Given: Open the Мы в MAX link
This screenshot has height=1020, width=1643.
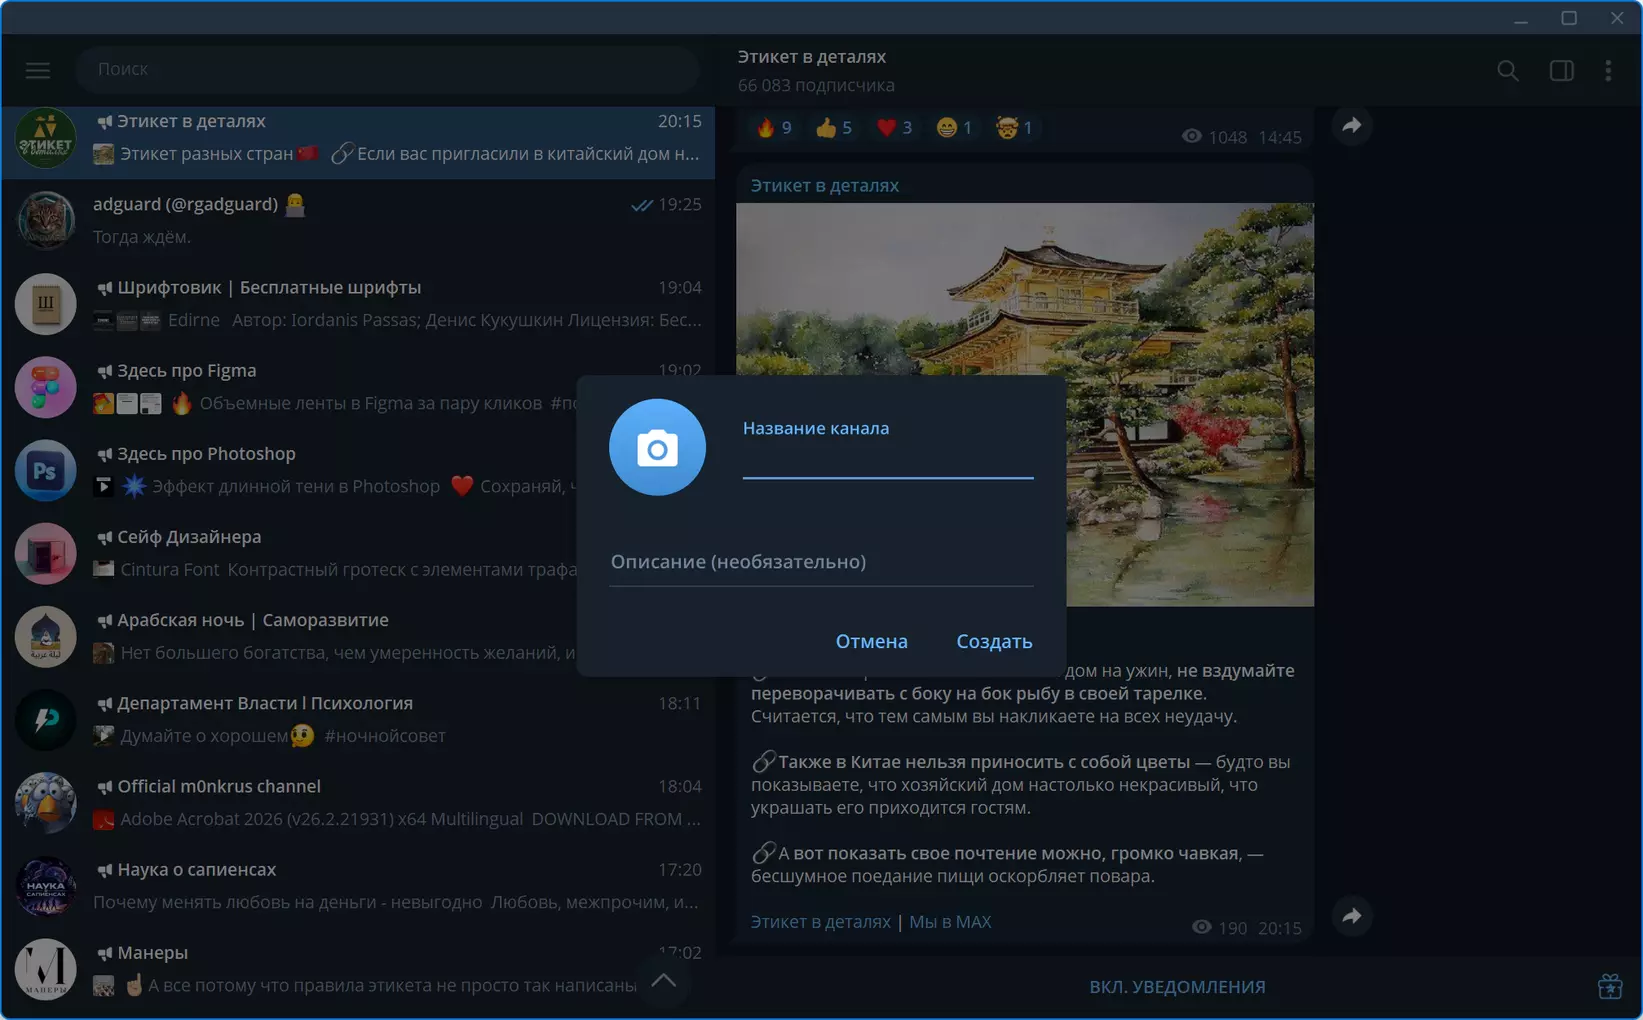Looking at the screenshot, I should (950, 922).
